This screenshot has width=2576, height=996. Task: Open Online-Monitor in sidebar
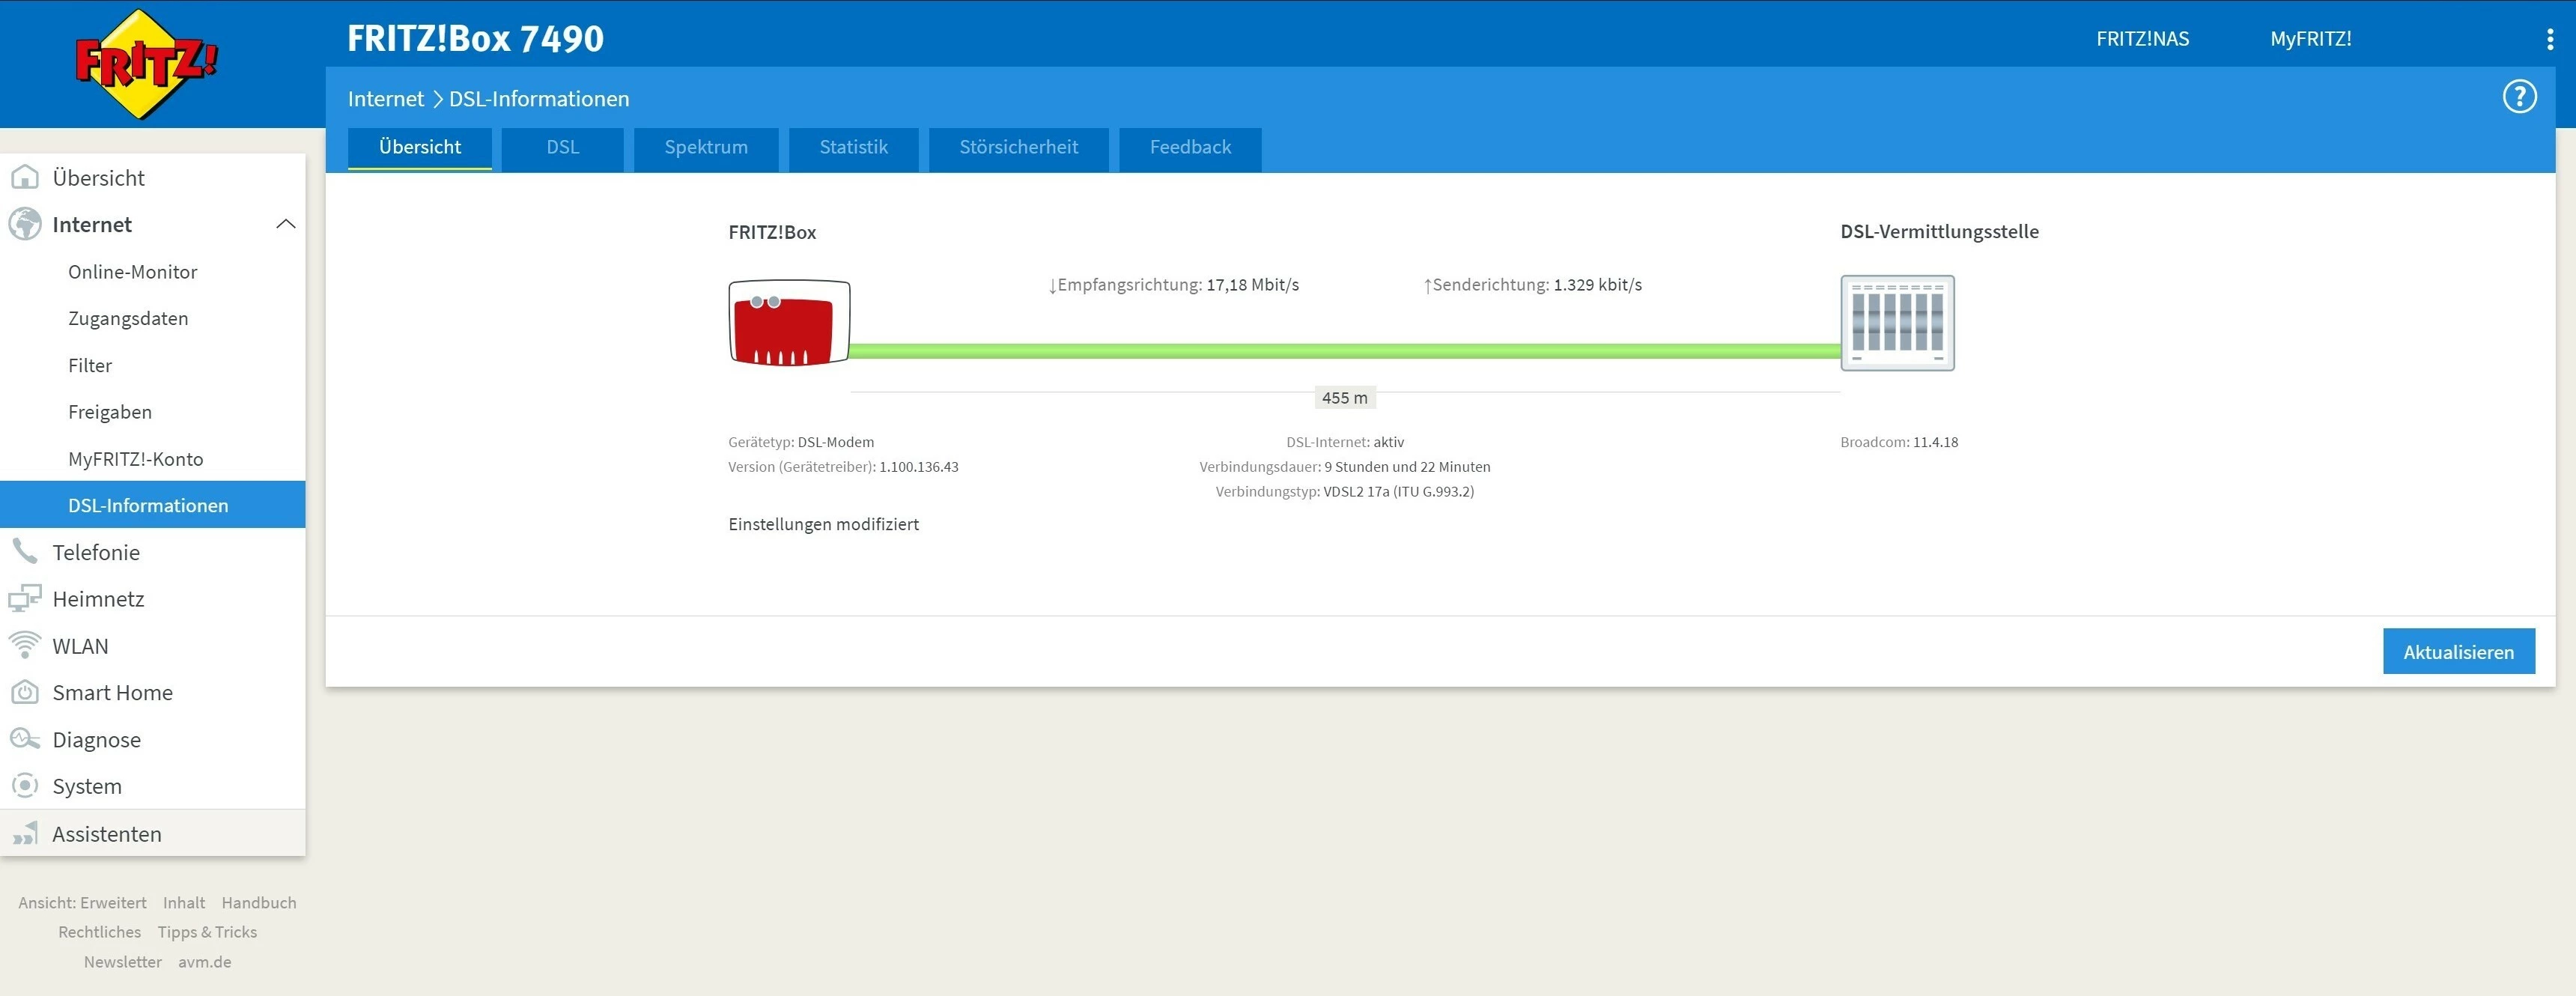(x=132, y=272)
